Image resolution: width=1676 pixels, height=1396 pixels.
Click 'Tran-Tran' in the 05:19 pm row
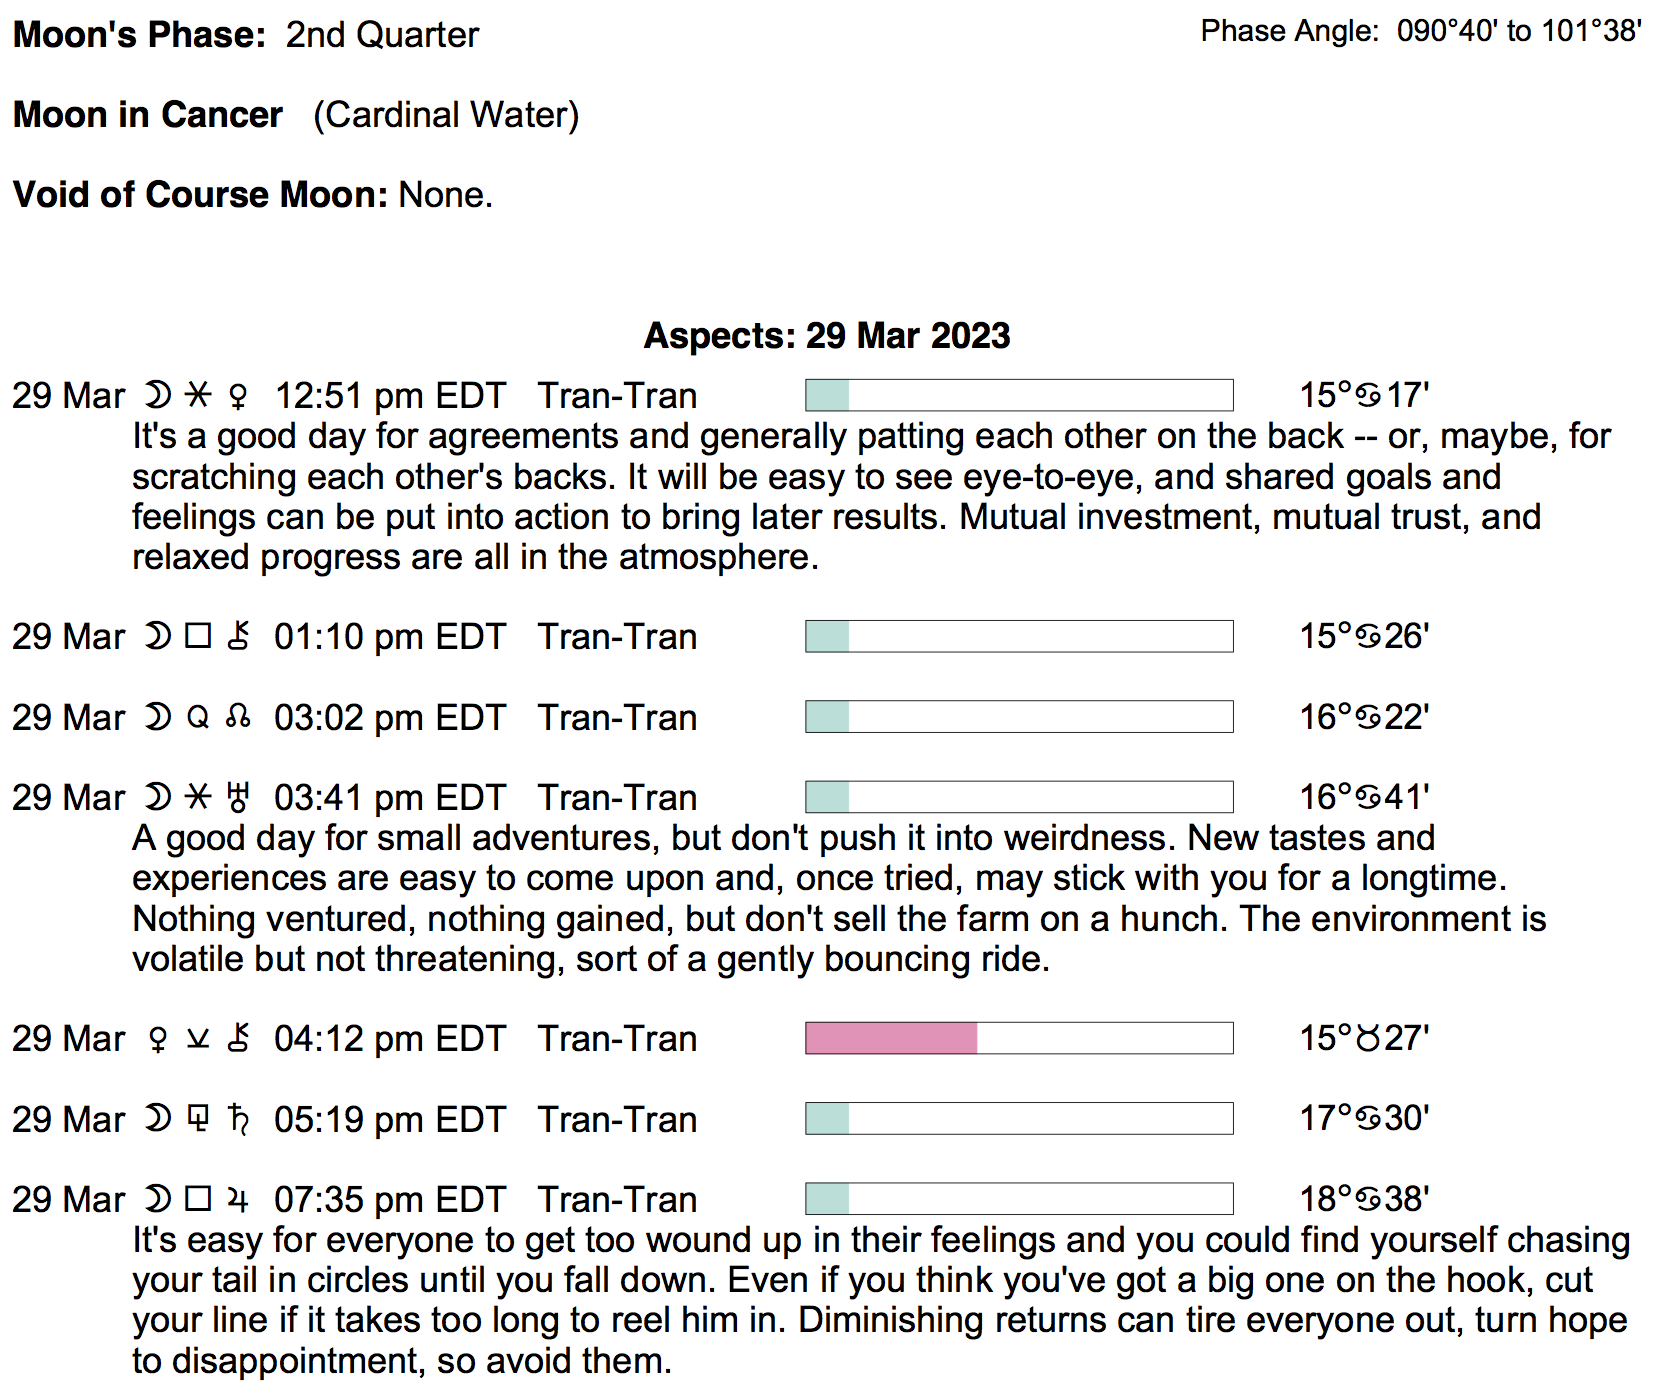(617, 1120)
